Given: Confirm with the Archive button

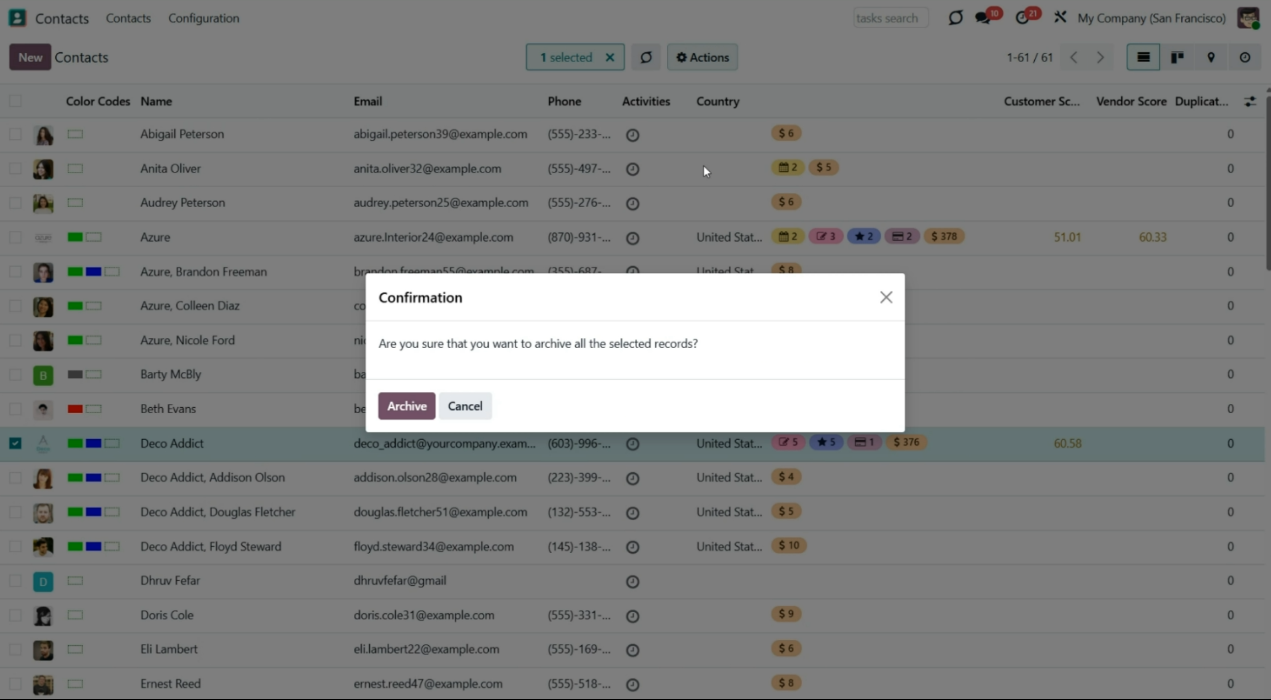Looking at the screenshot, I should click(406, 406).
